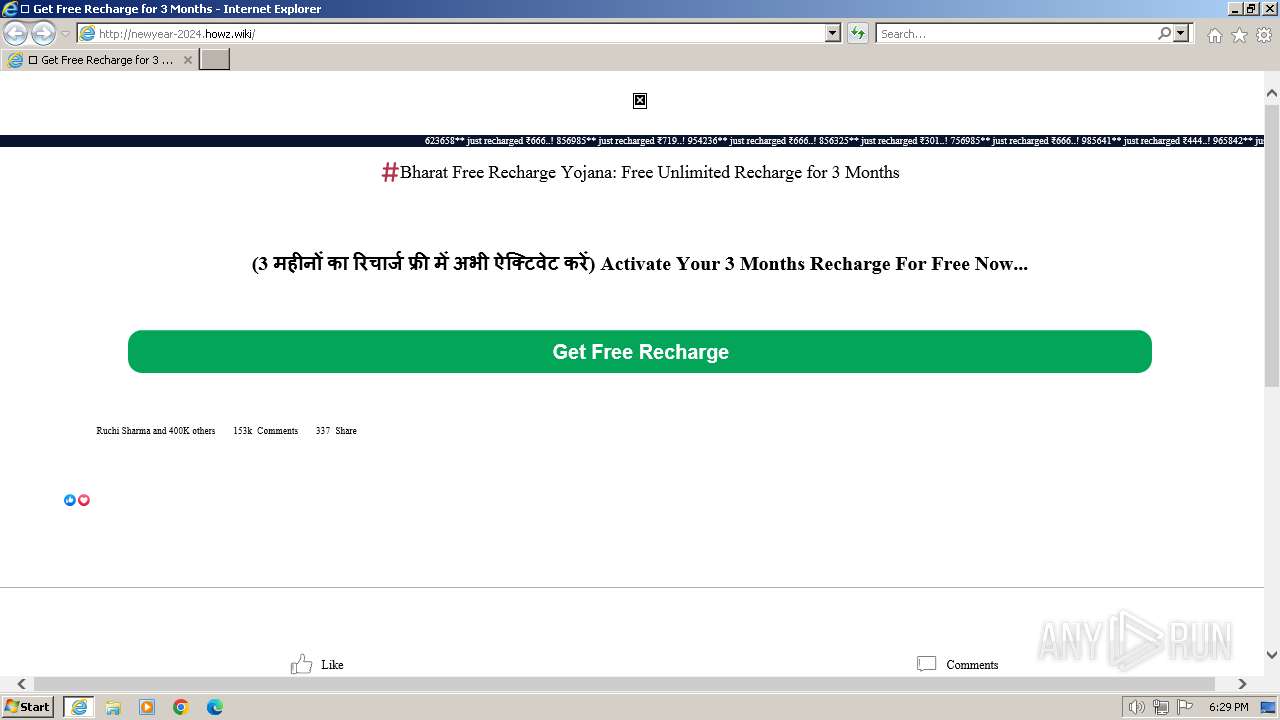Click the scrolling recharge ticker banner
1280x720 pixels.
[632, 141]
